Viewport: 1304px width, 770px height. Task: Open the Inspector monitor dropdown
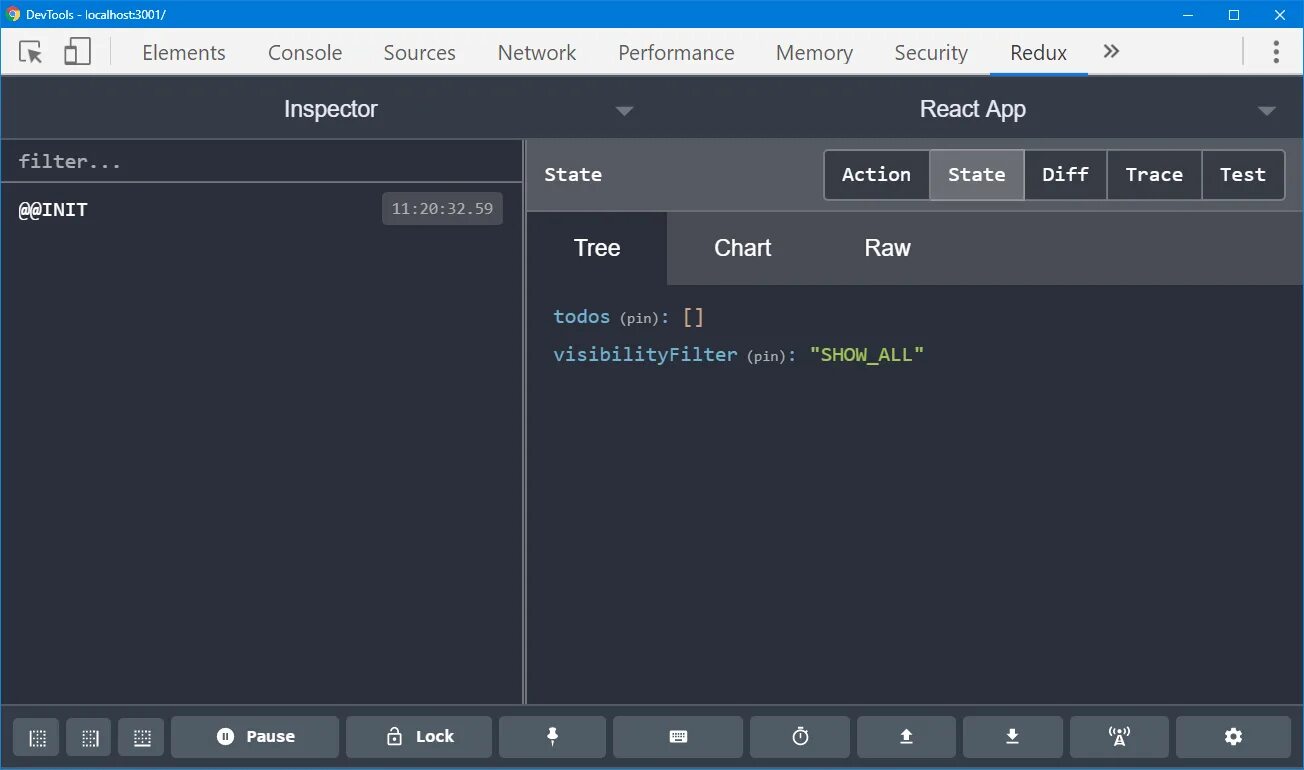point(330,110)
